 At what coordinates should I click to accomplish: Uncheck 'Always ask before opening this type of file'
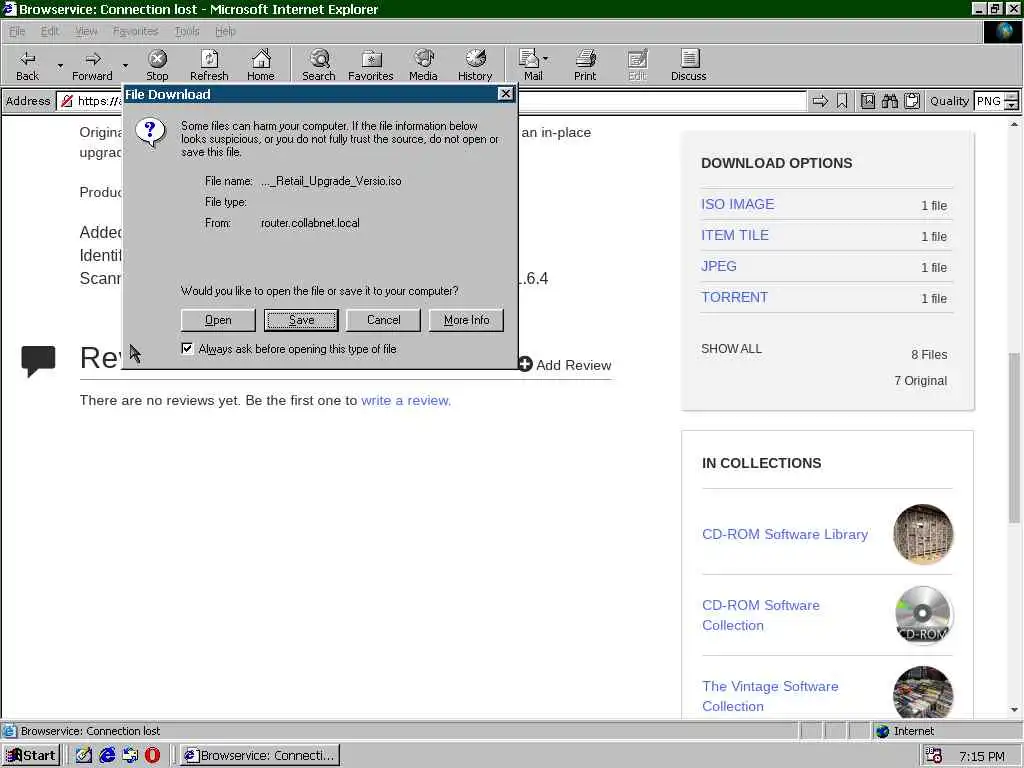(187, 348)
